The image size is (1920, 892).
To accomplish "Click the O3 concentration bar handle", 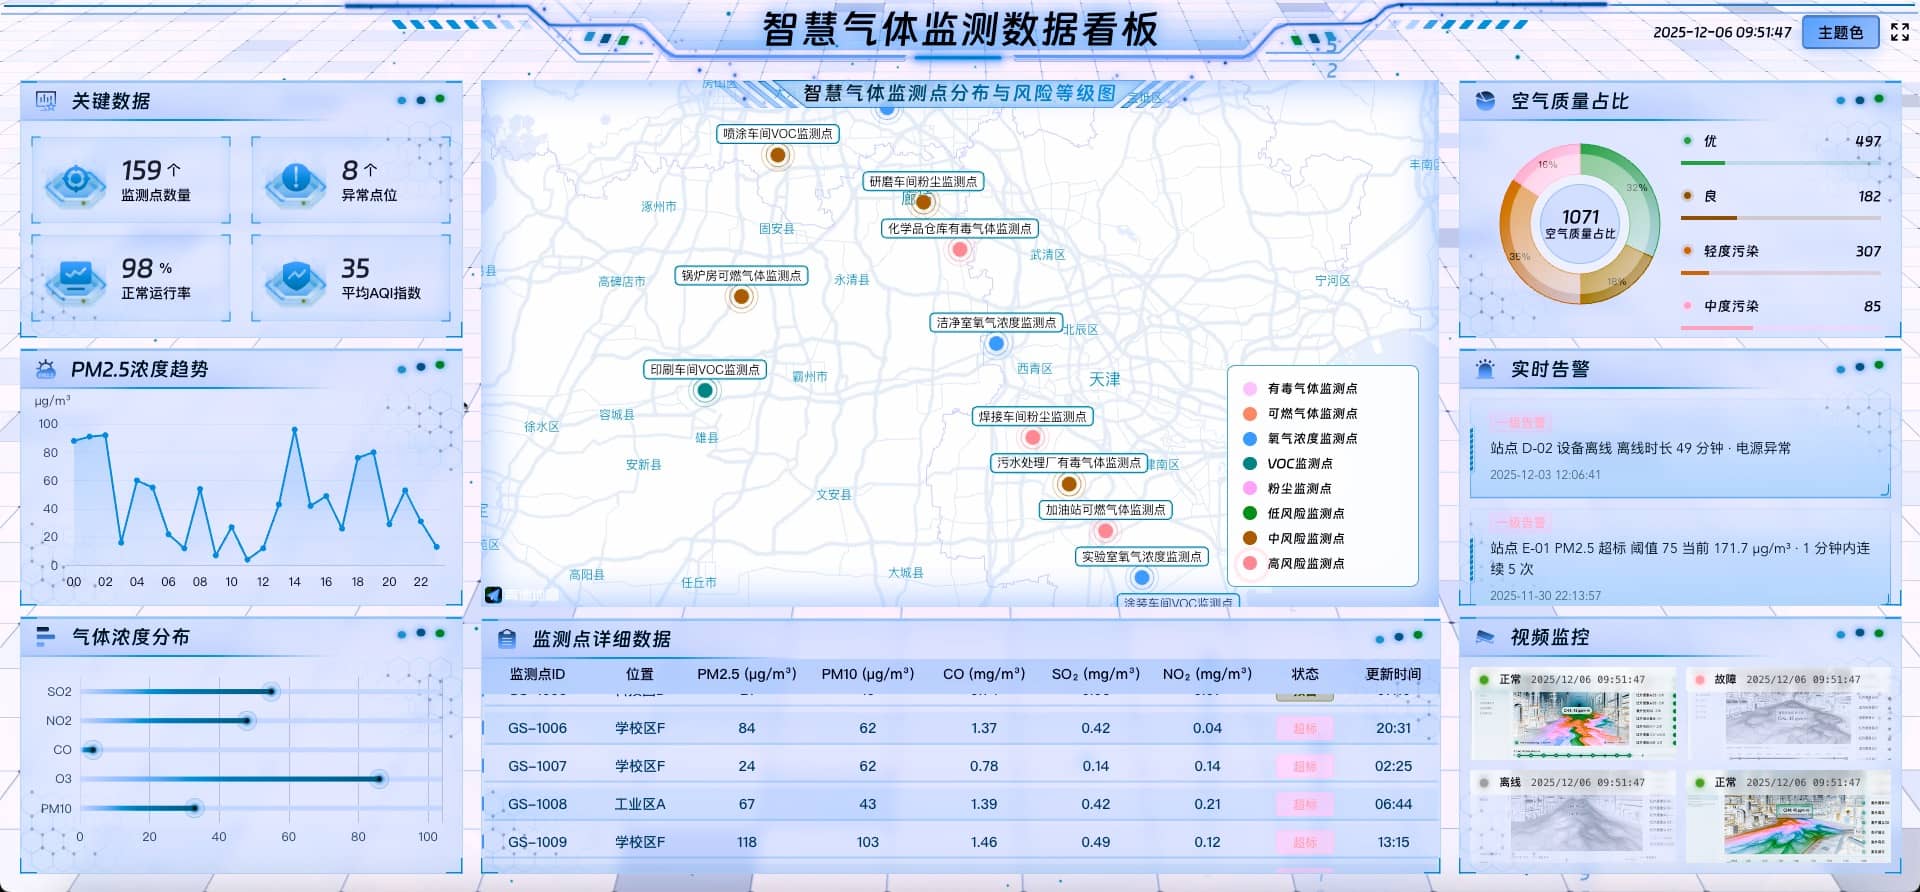I will 378,778.
